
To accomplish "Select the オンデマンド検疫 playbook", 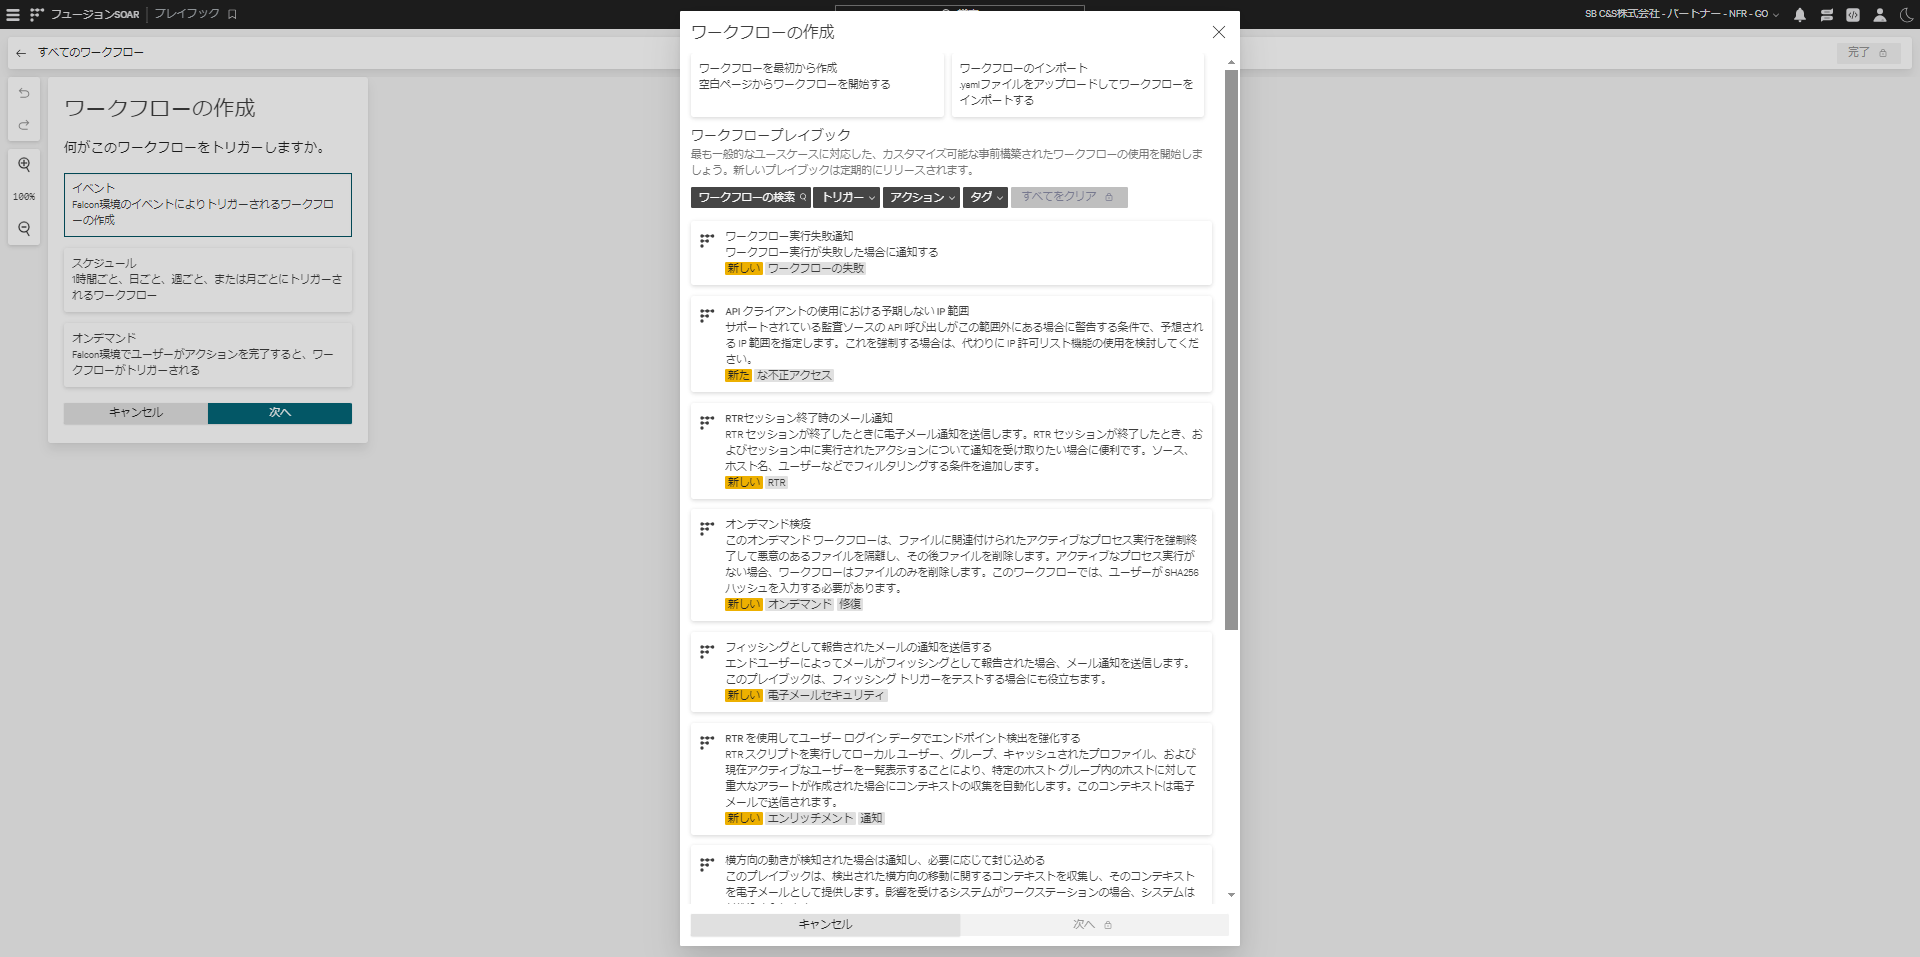I will [x=951, y=565].
